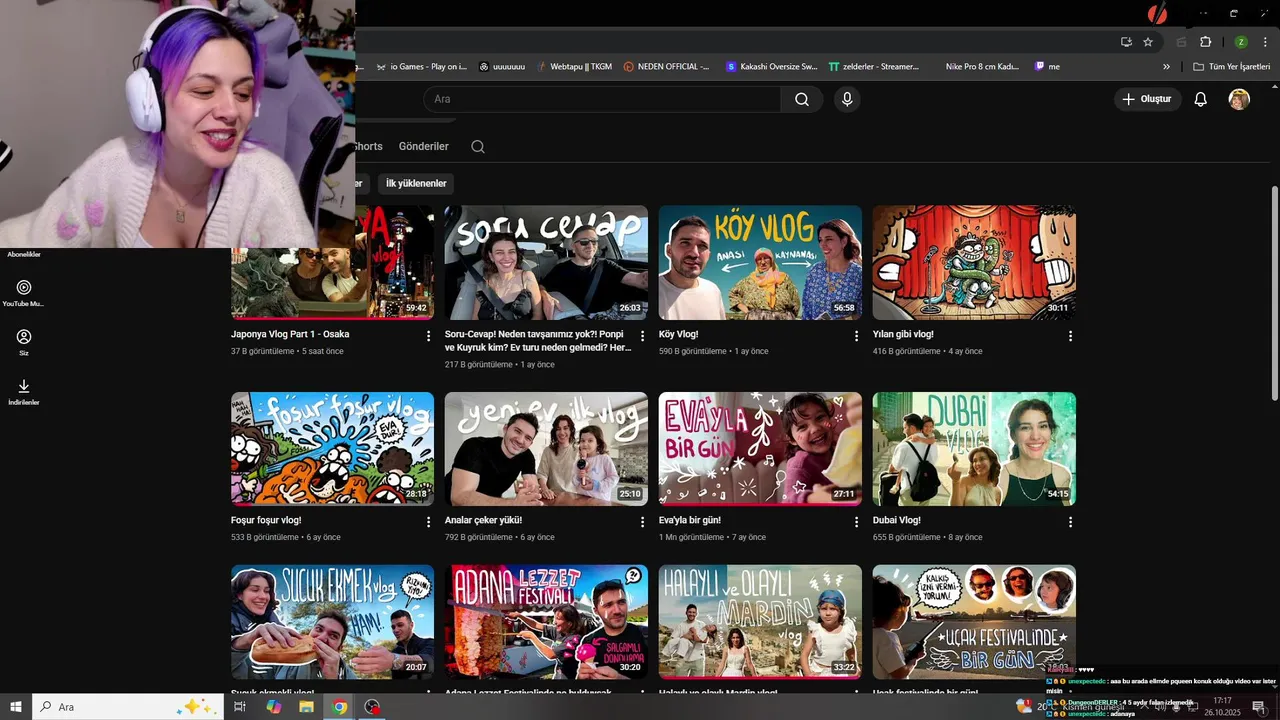
Task: Open the io Games bookmark
Action: point(422,67)
